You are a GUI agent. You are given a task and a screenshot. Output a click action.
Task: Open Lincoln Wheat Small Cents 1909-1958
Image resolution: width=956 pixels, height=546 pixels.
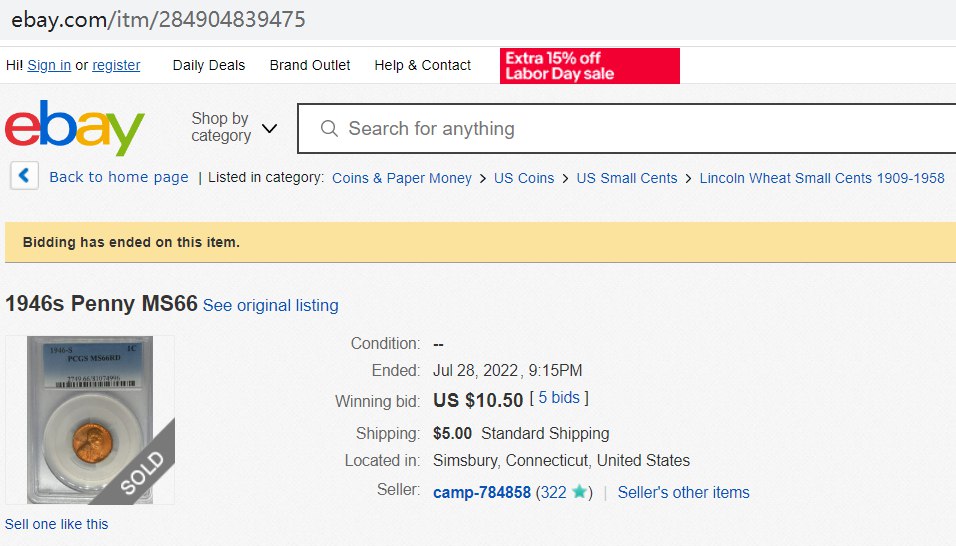click(822, 178)
